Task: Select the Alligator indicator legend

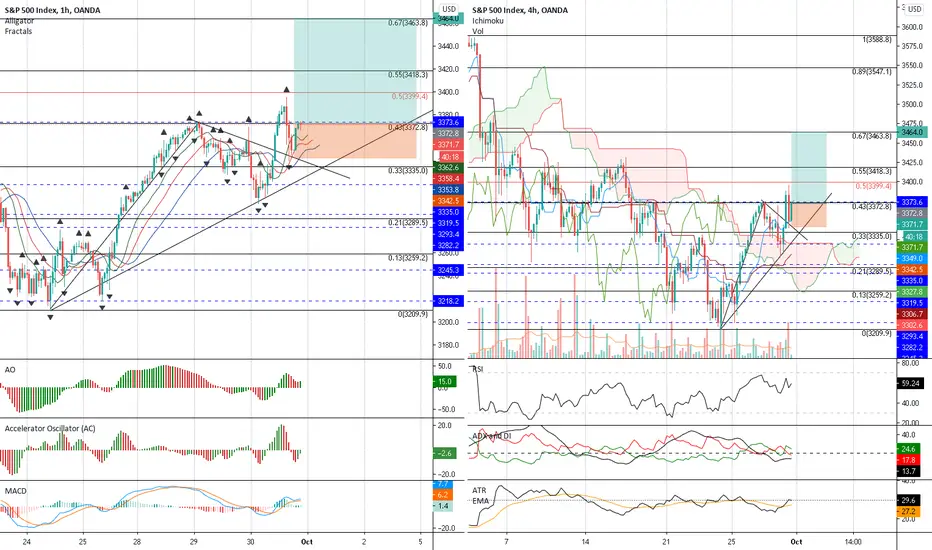Action: pos(20,21)
